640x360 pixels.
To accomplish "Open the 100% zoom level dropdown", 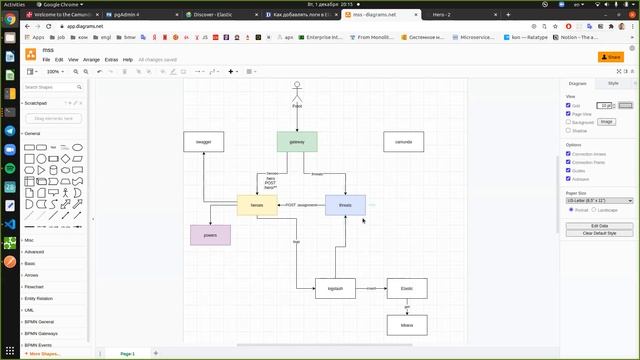I will (55, 71).
